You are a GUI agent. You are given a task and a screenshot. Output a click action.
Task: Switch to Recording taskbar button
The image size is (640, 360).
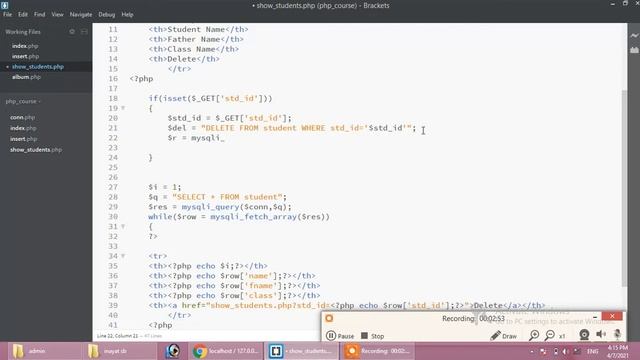point(377,351)
